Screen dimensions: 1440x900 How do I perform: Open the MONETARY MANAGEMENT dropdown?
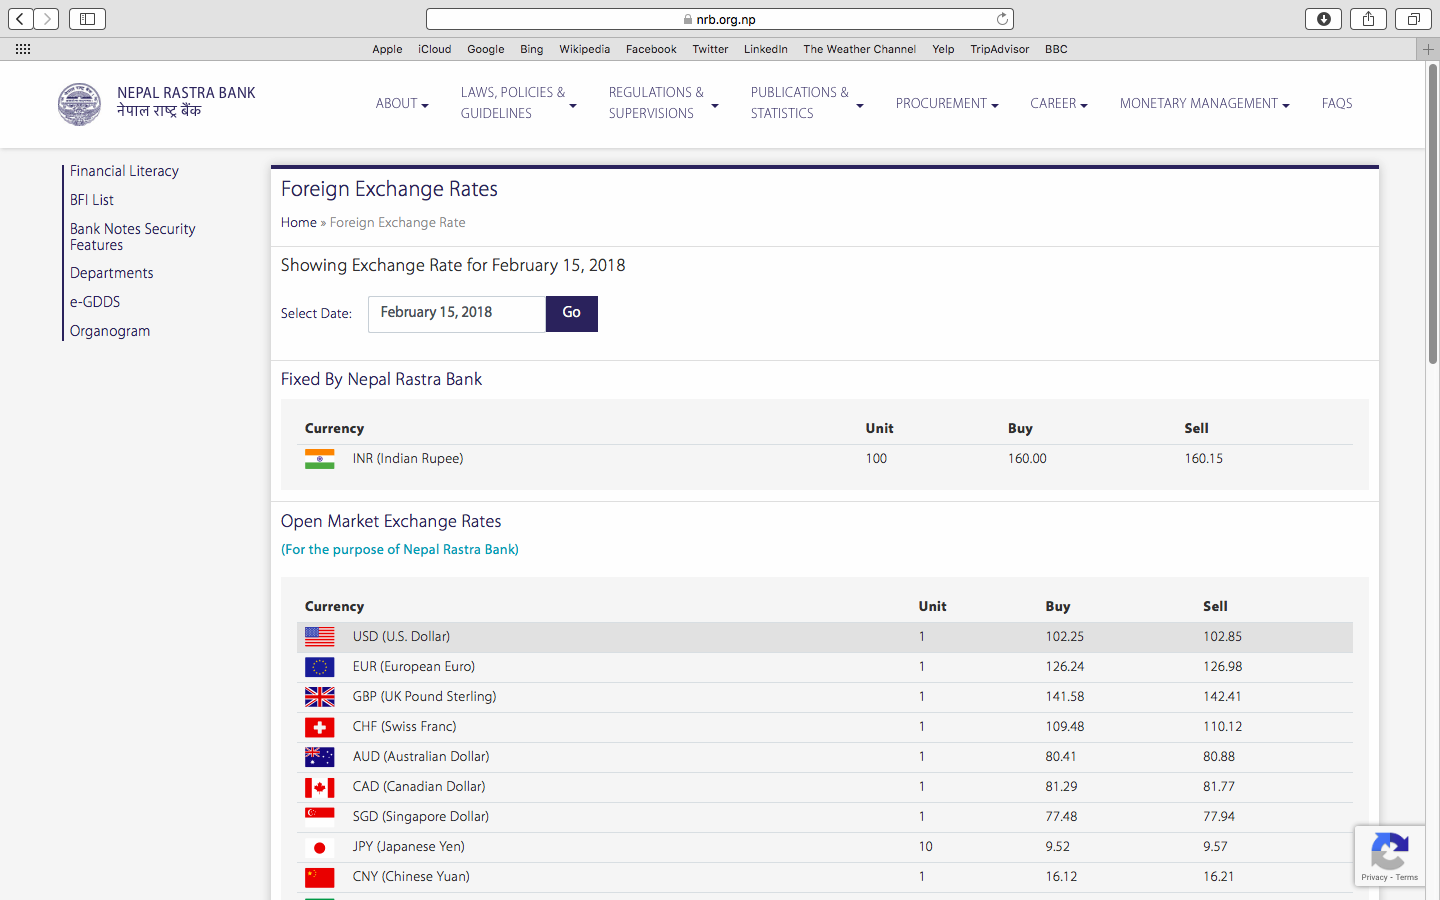(1204, 104)
